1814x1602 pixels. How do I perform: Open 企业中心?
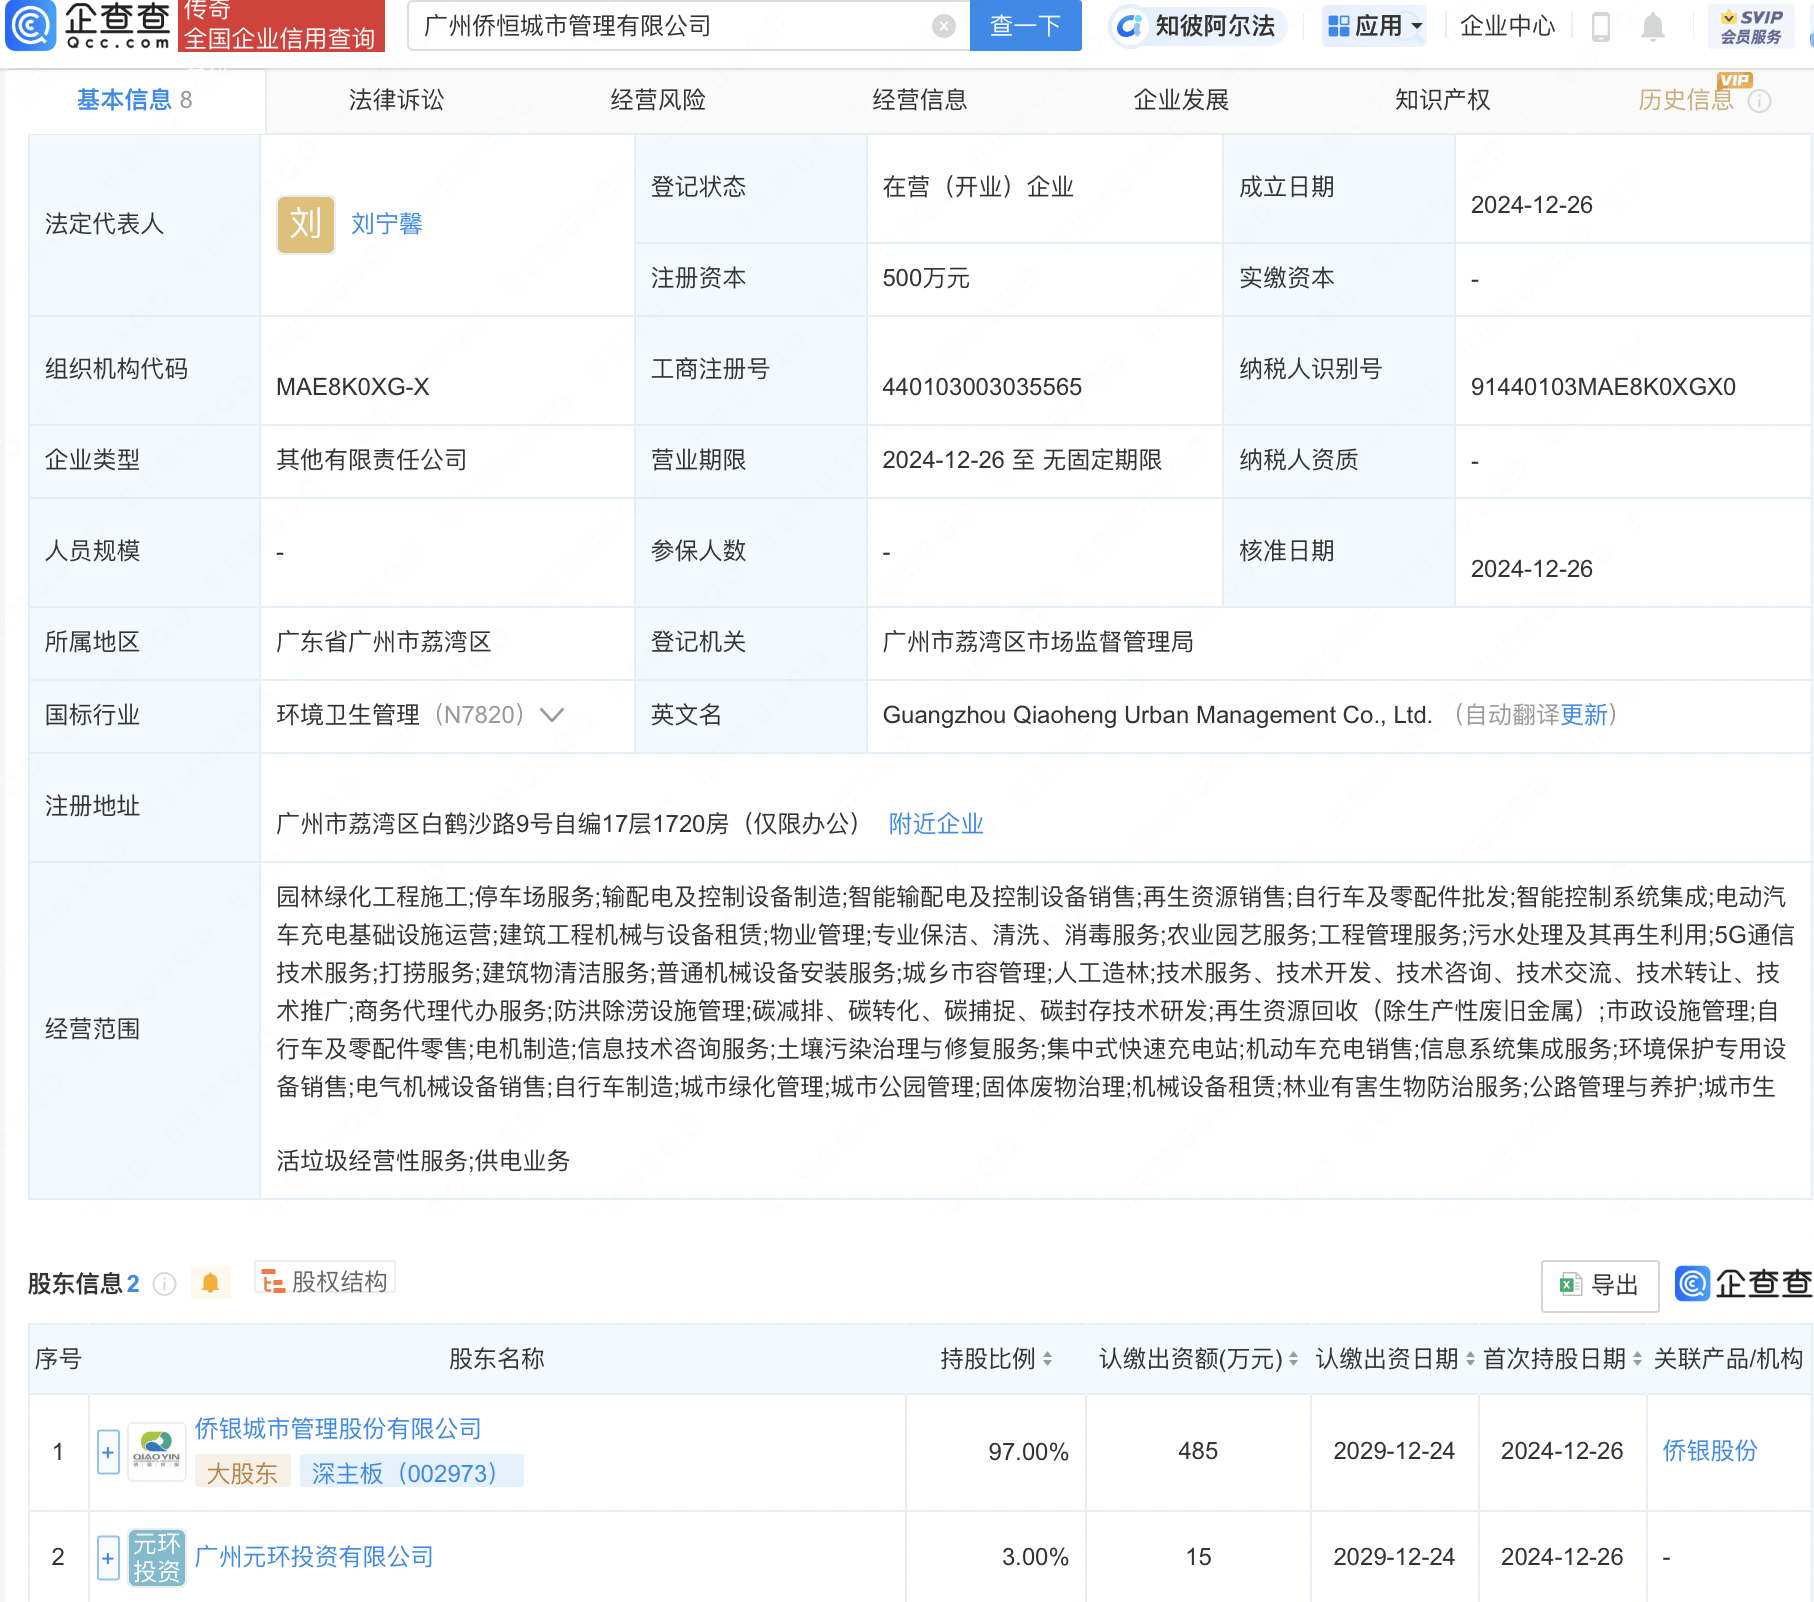click(x=1508, y=26)
